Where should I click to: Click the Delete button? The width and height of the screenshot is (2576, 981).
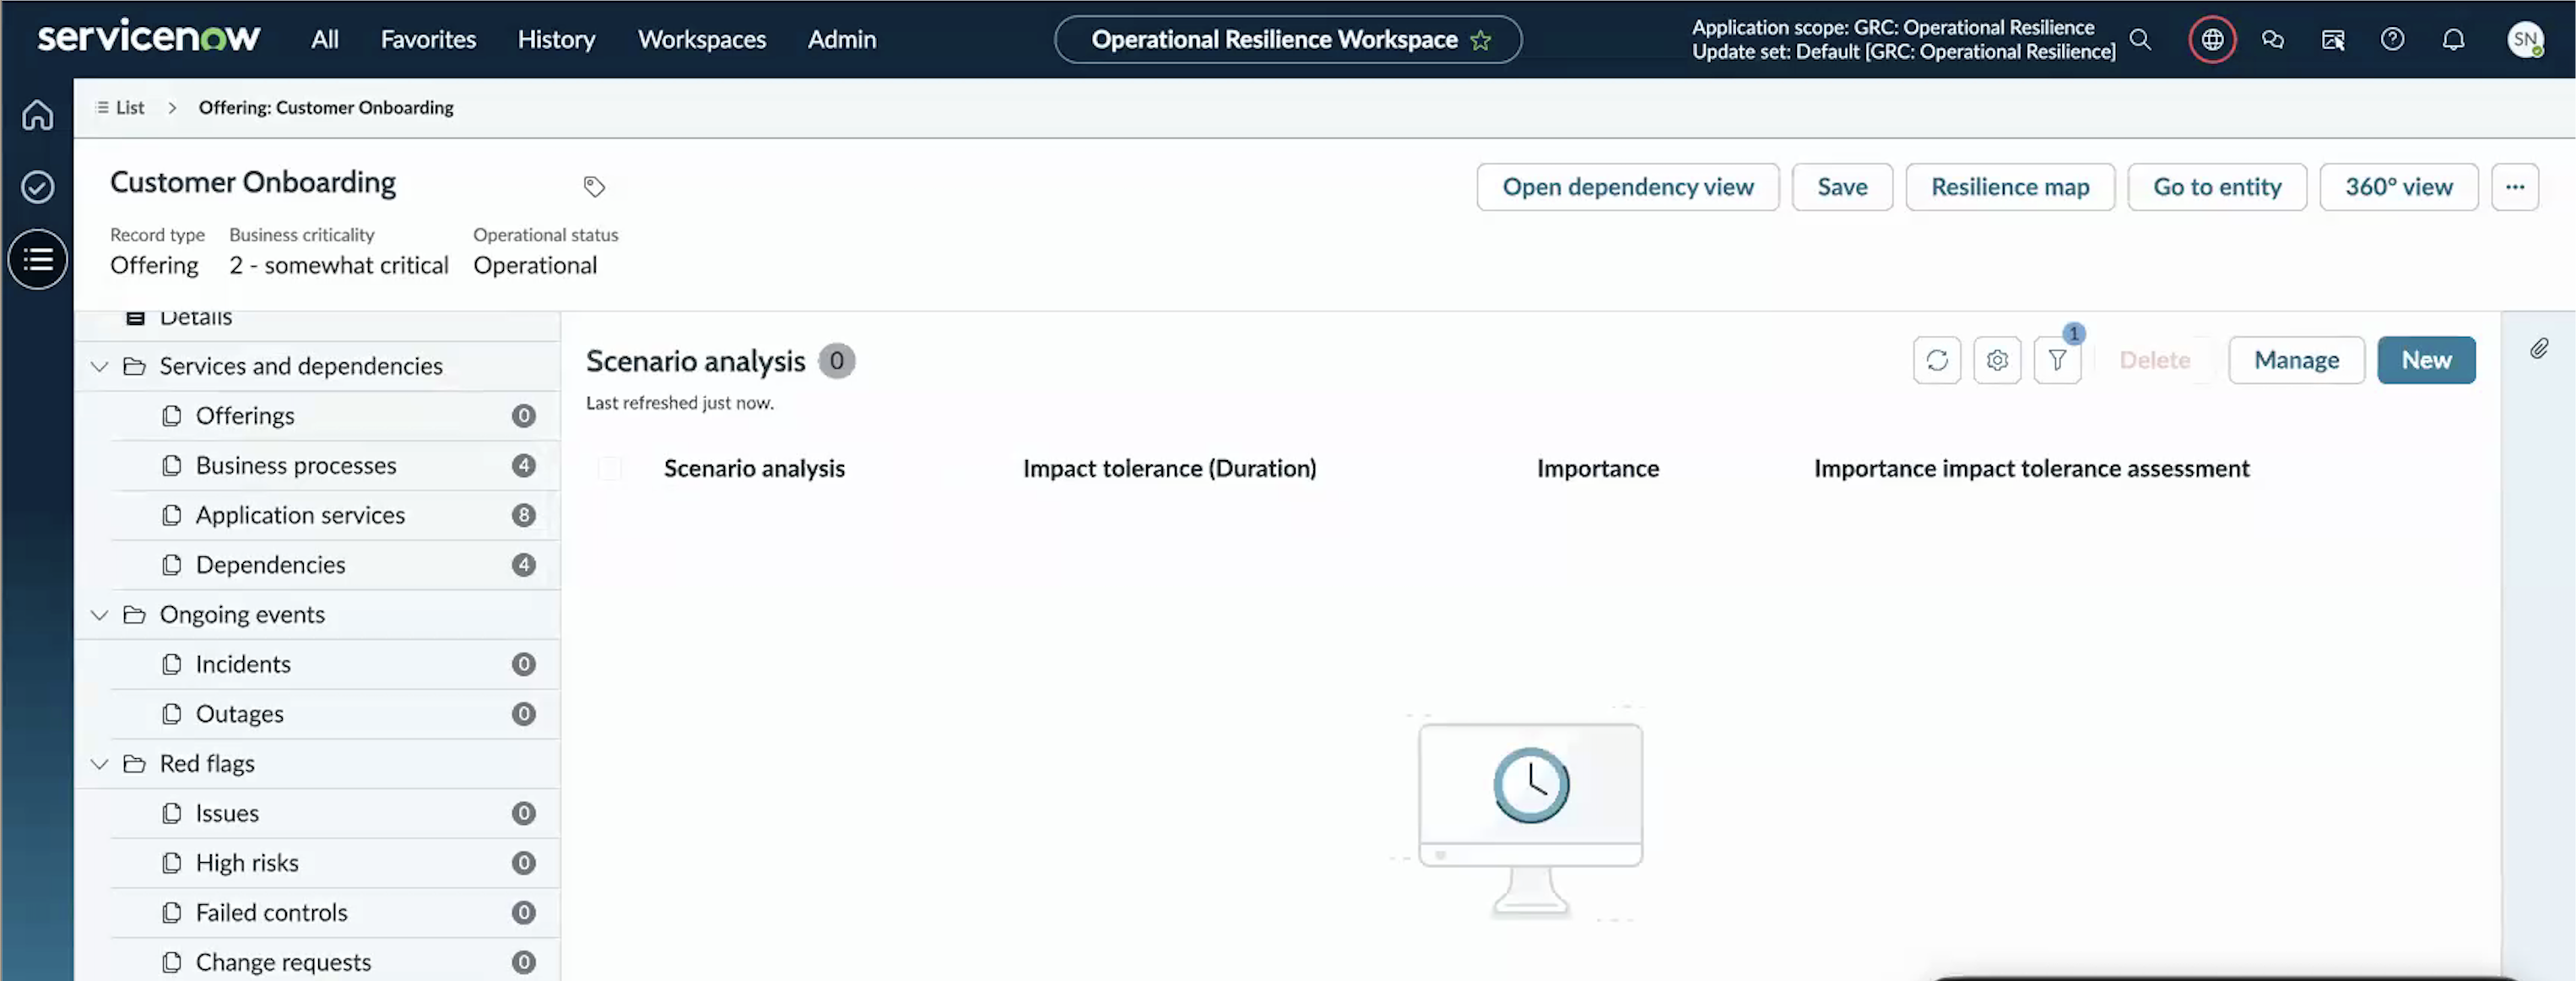(2154, 360)
